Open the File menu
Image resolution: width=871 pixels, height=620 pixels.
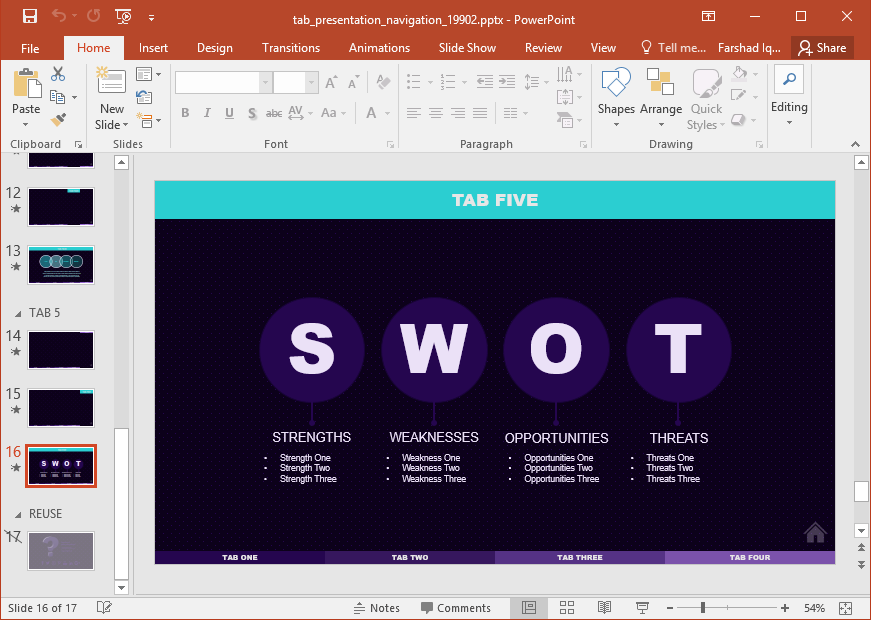(30, 48)
